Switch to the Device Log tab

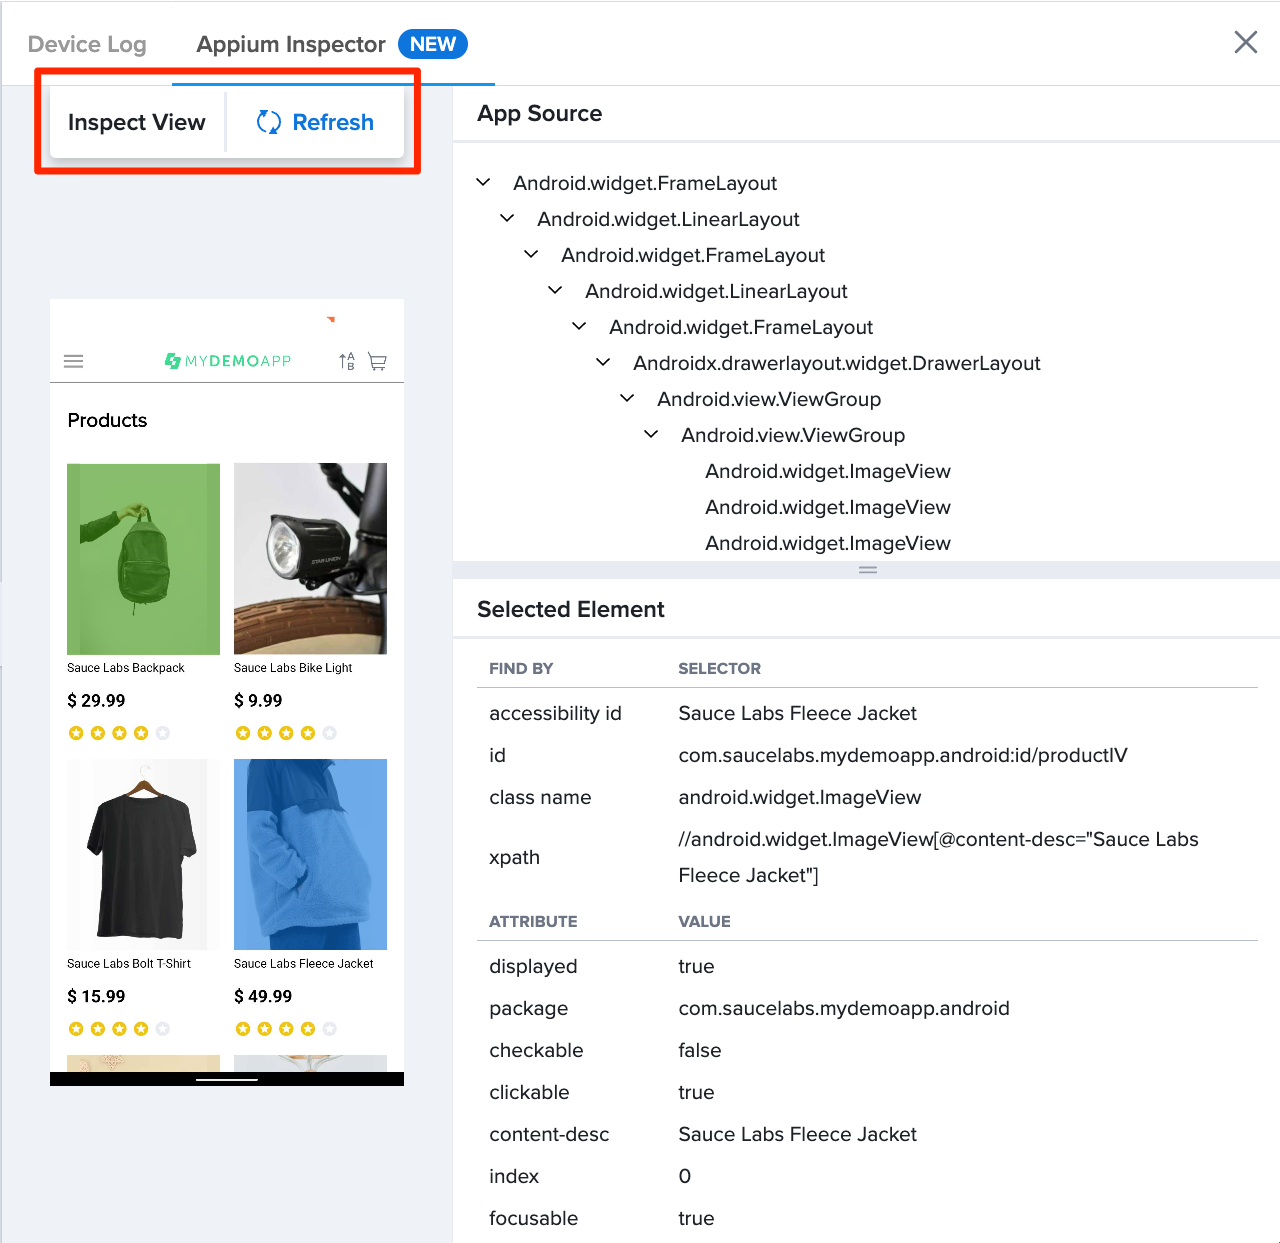coord(87,44)
